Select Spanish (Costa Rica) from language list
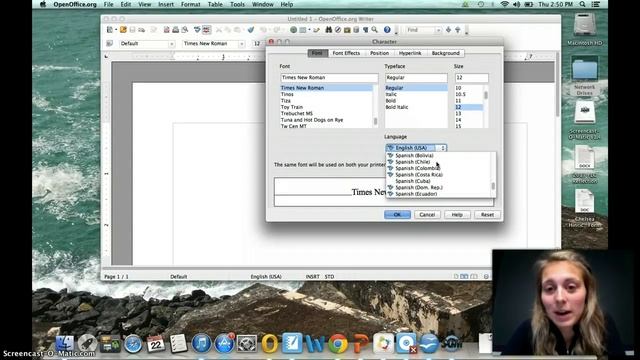 click(x=439, y=174)
